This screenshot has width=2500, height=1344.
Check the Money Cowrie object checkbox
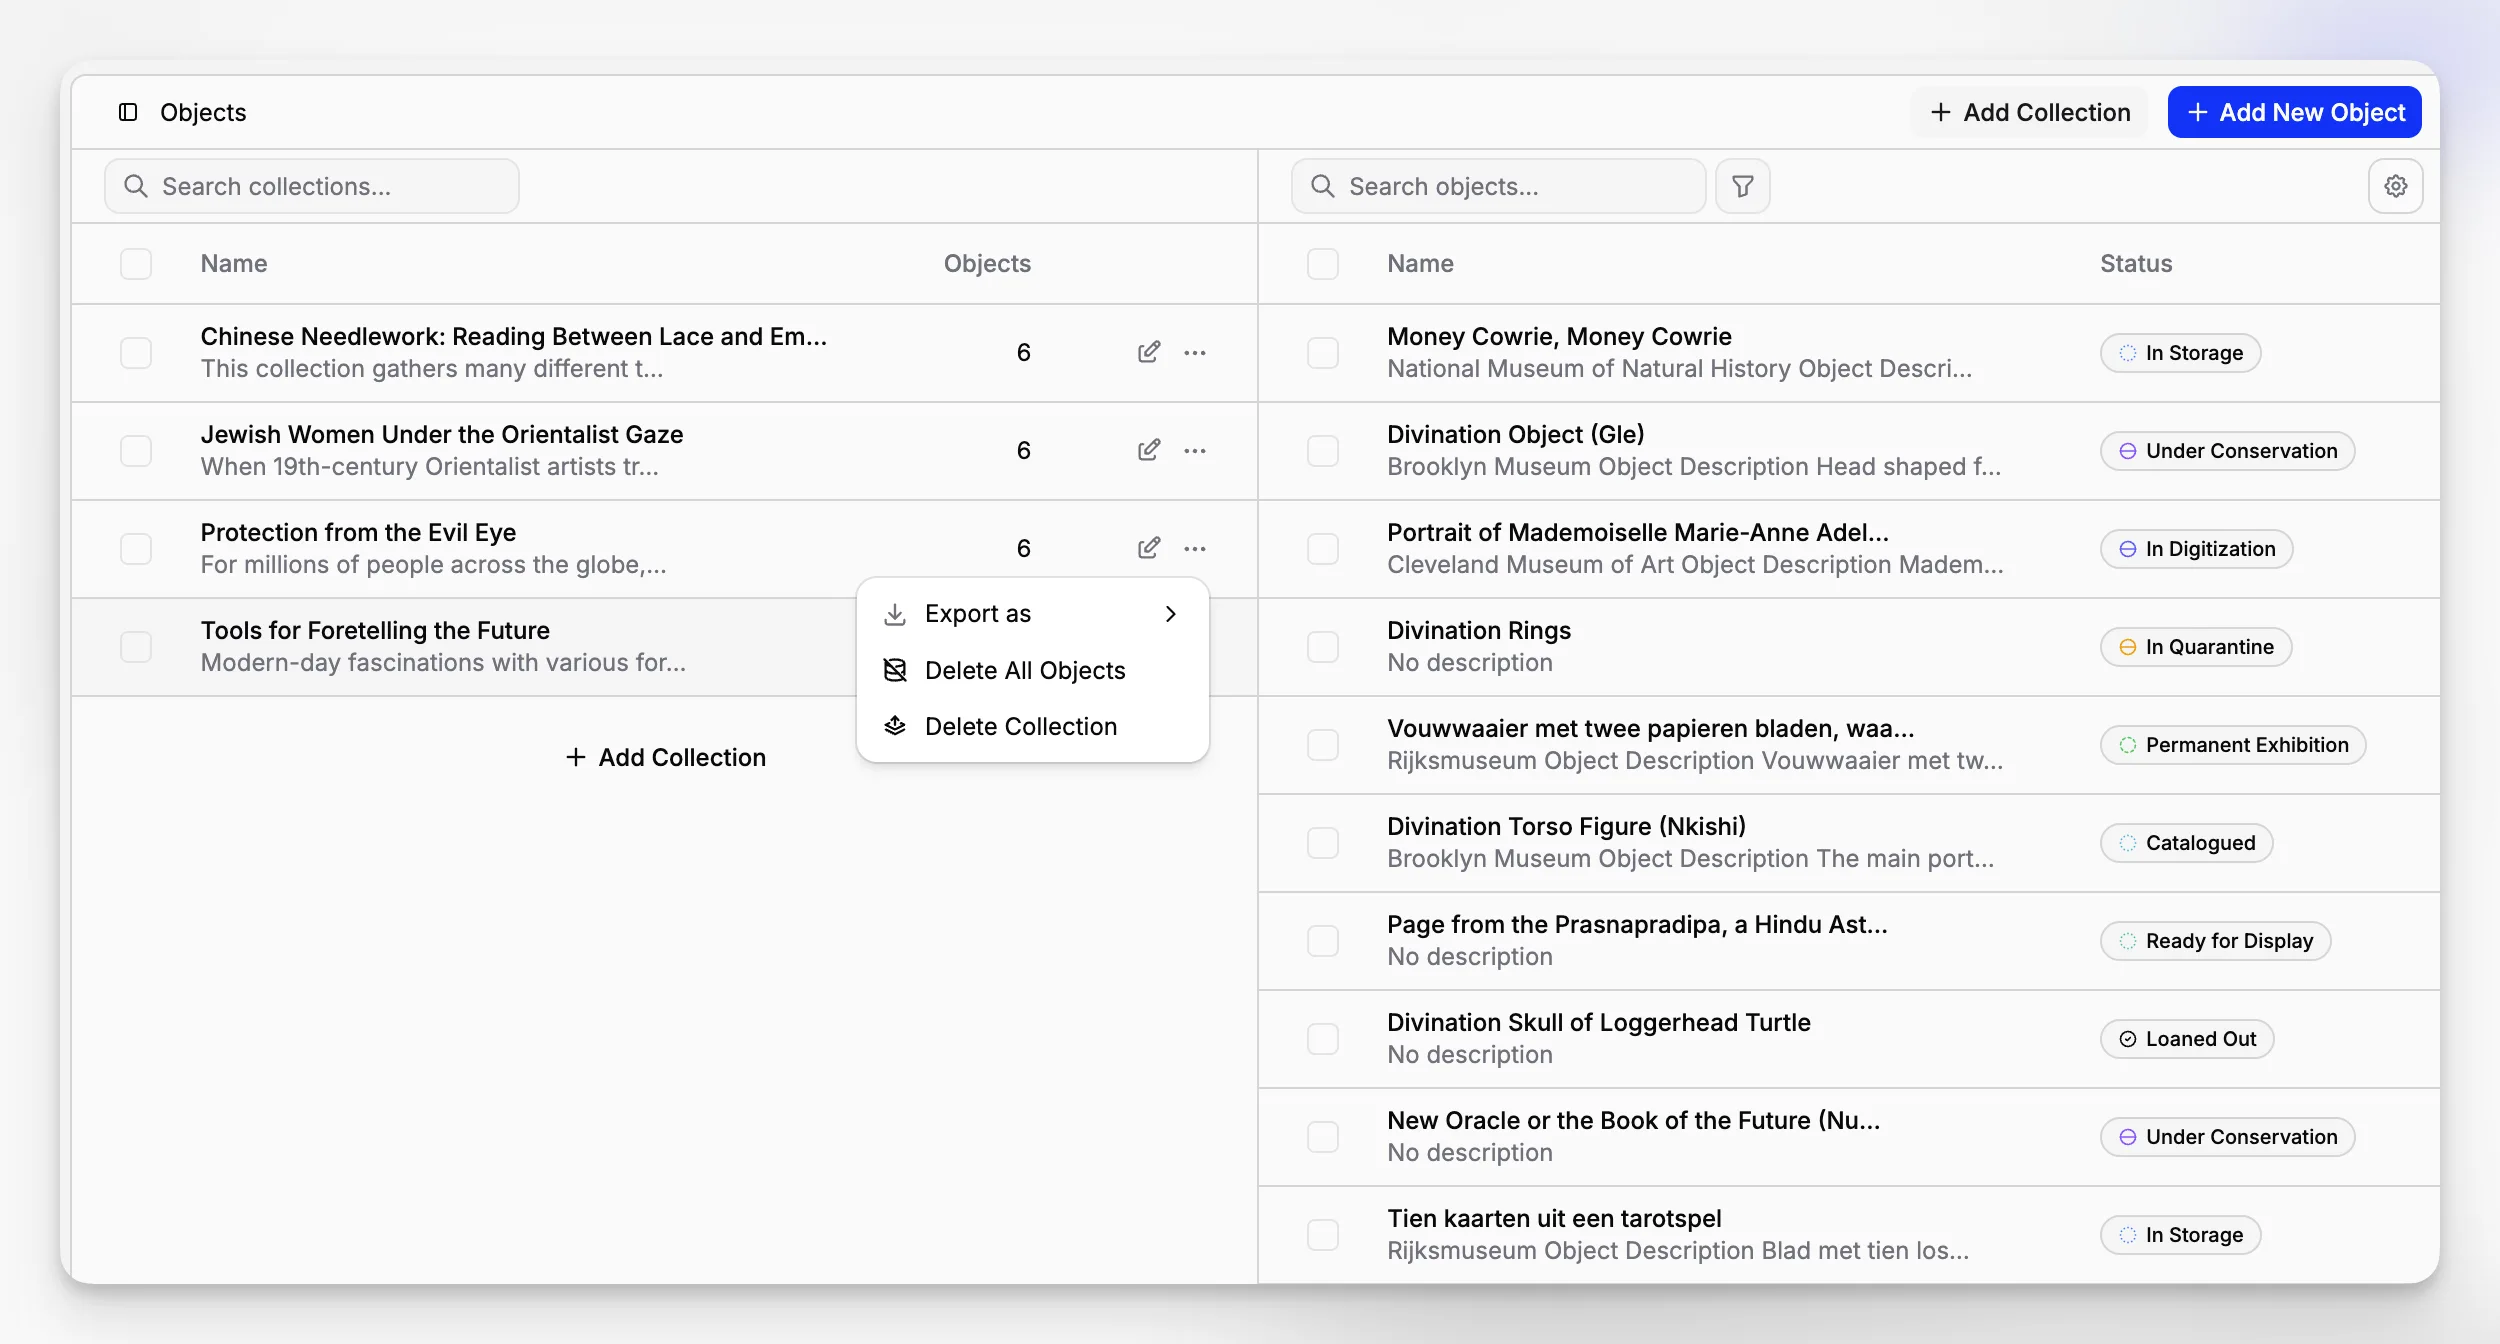1323,353
